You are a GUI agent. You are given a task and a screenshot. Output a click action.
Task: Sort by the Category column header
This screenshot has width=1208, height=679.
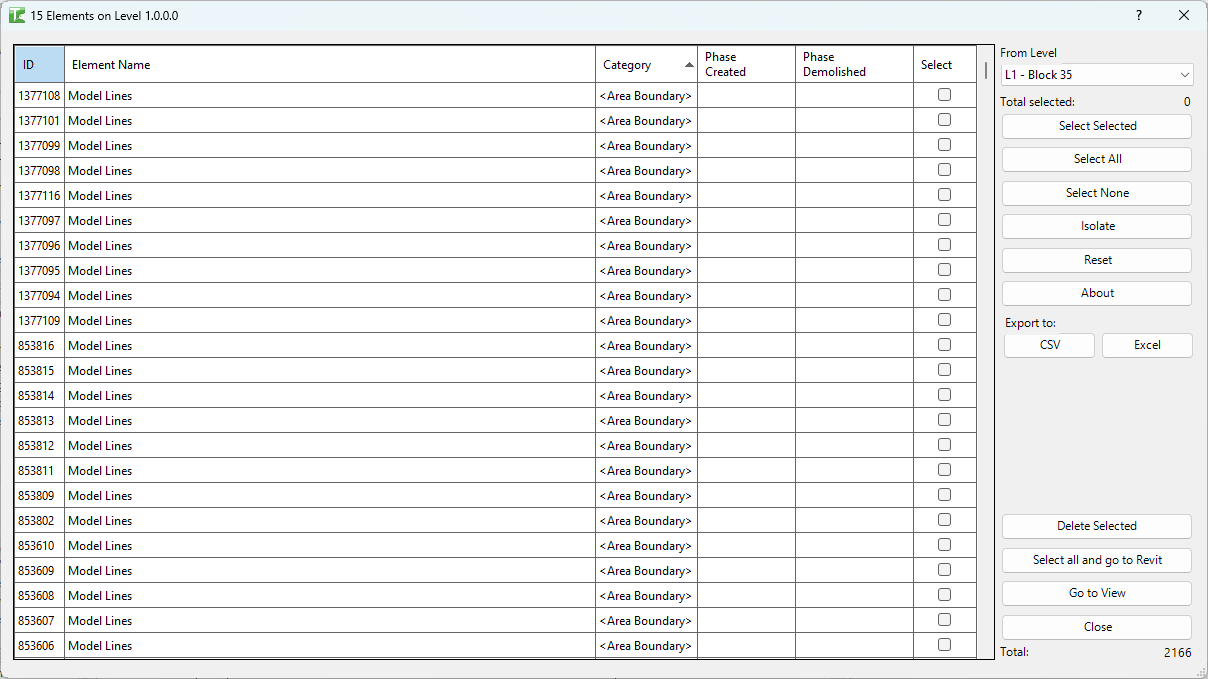[646, 65]
